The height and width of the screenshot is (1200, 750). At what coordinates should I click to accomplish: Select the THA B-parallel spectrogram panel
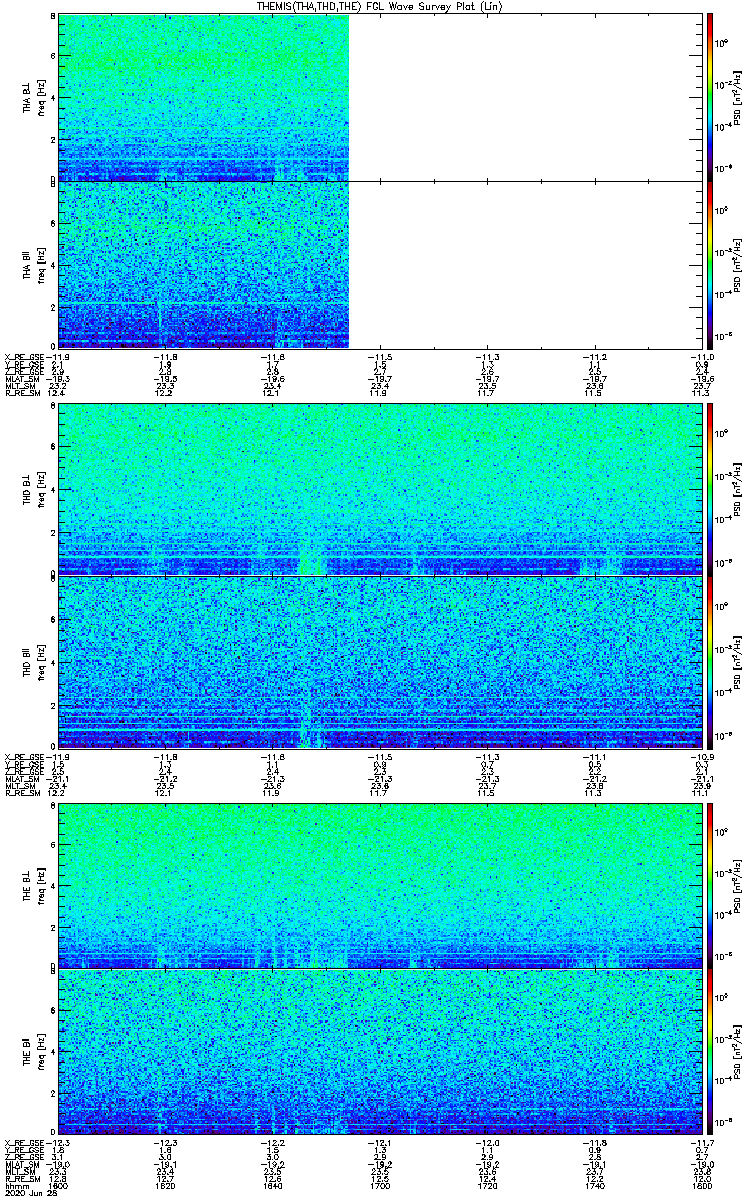pos(380,264)
